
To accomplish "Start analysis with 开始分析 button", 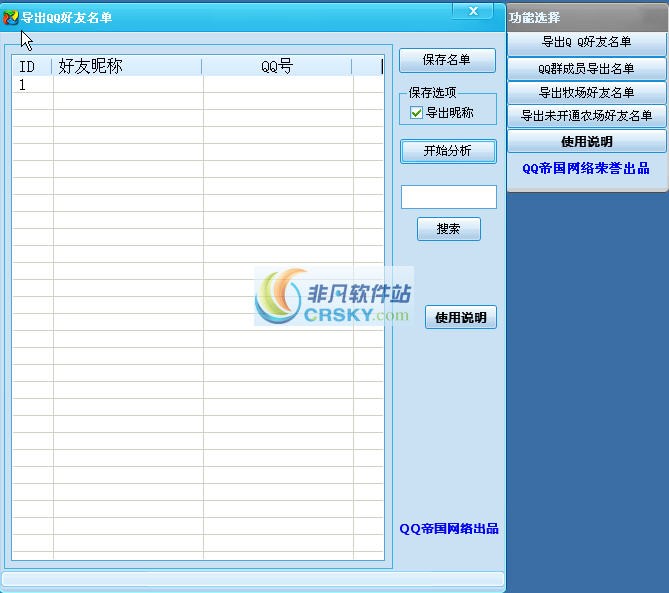I will click(448, 151).
